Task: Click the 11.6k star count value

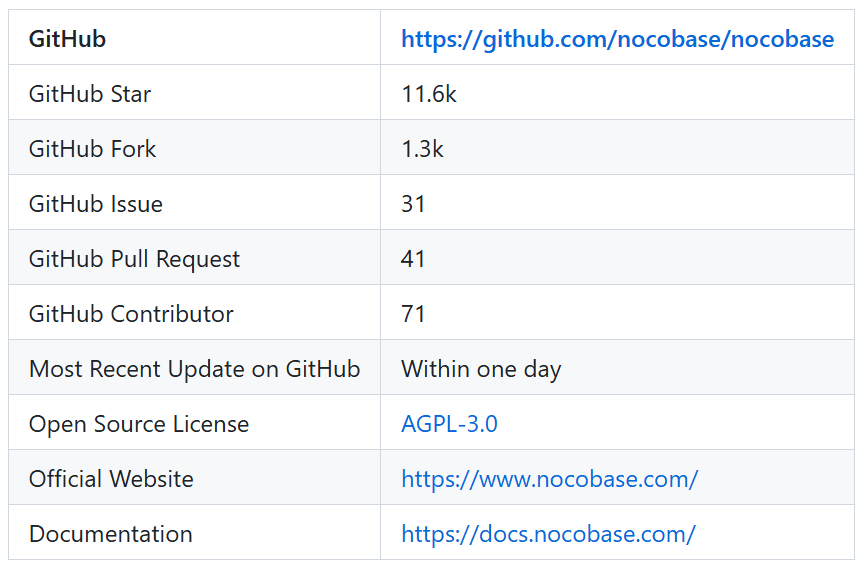Action: [x=429, y=94]
